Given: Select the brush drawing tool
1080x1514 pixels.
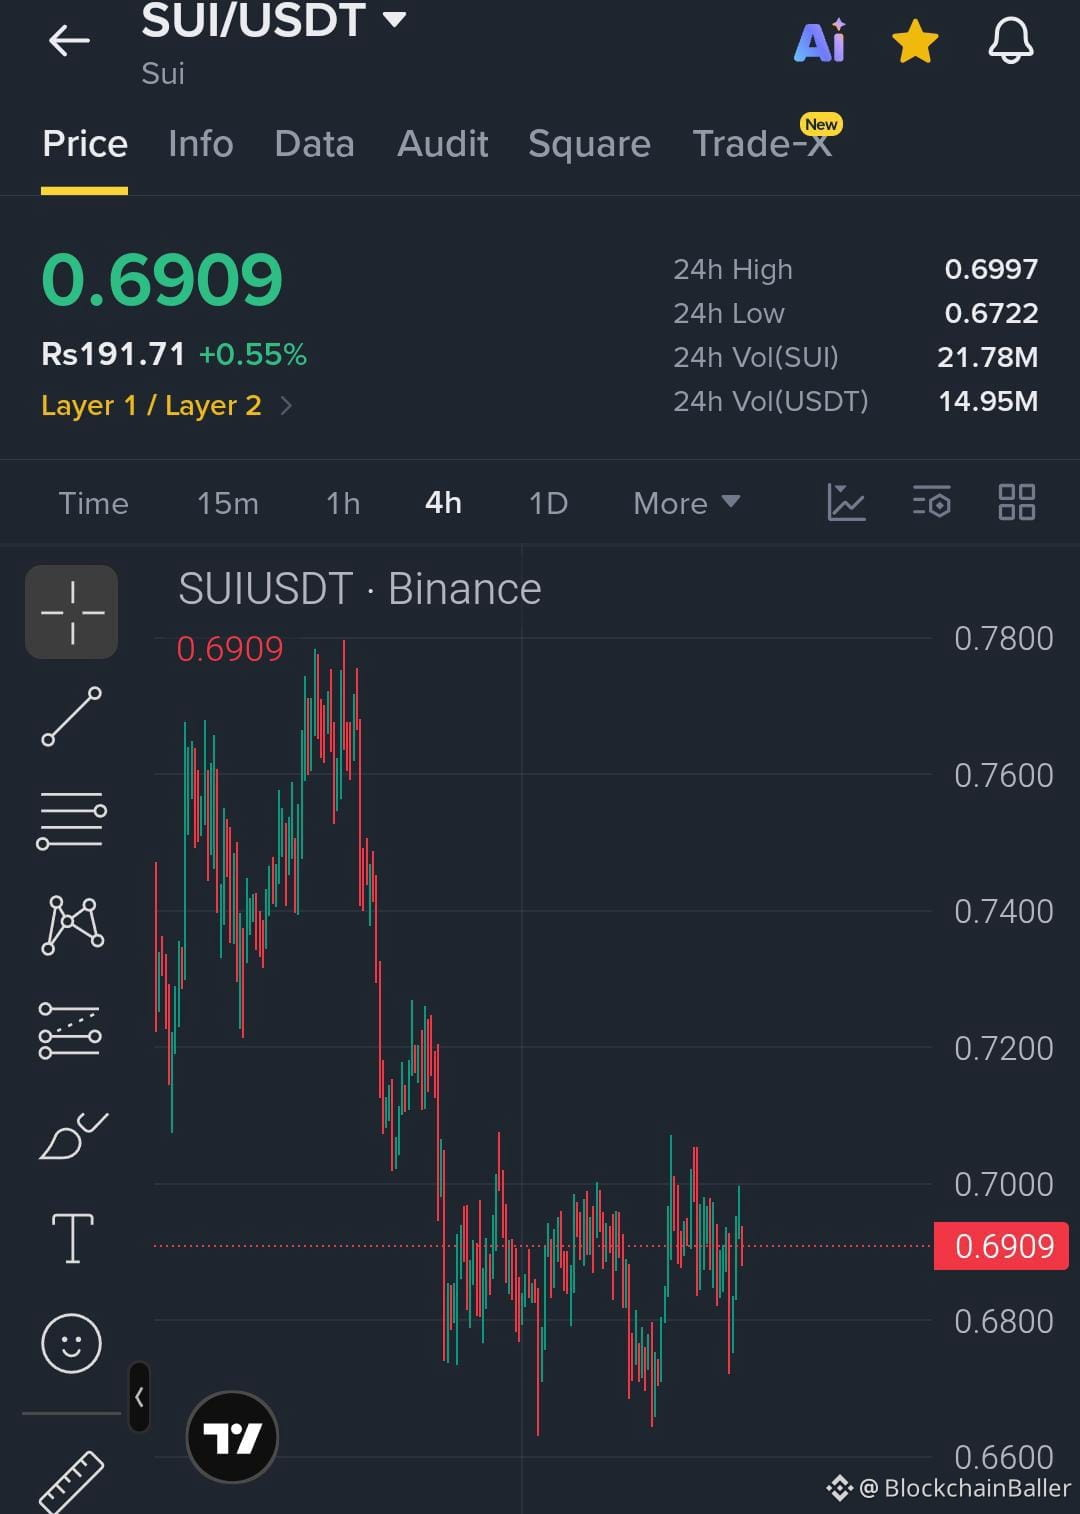Looking at the screenshot, I should click(x=72, y=1136).
